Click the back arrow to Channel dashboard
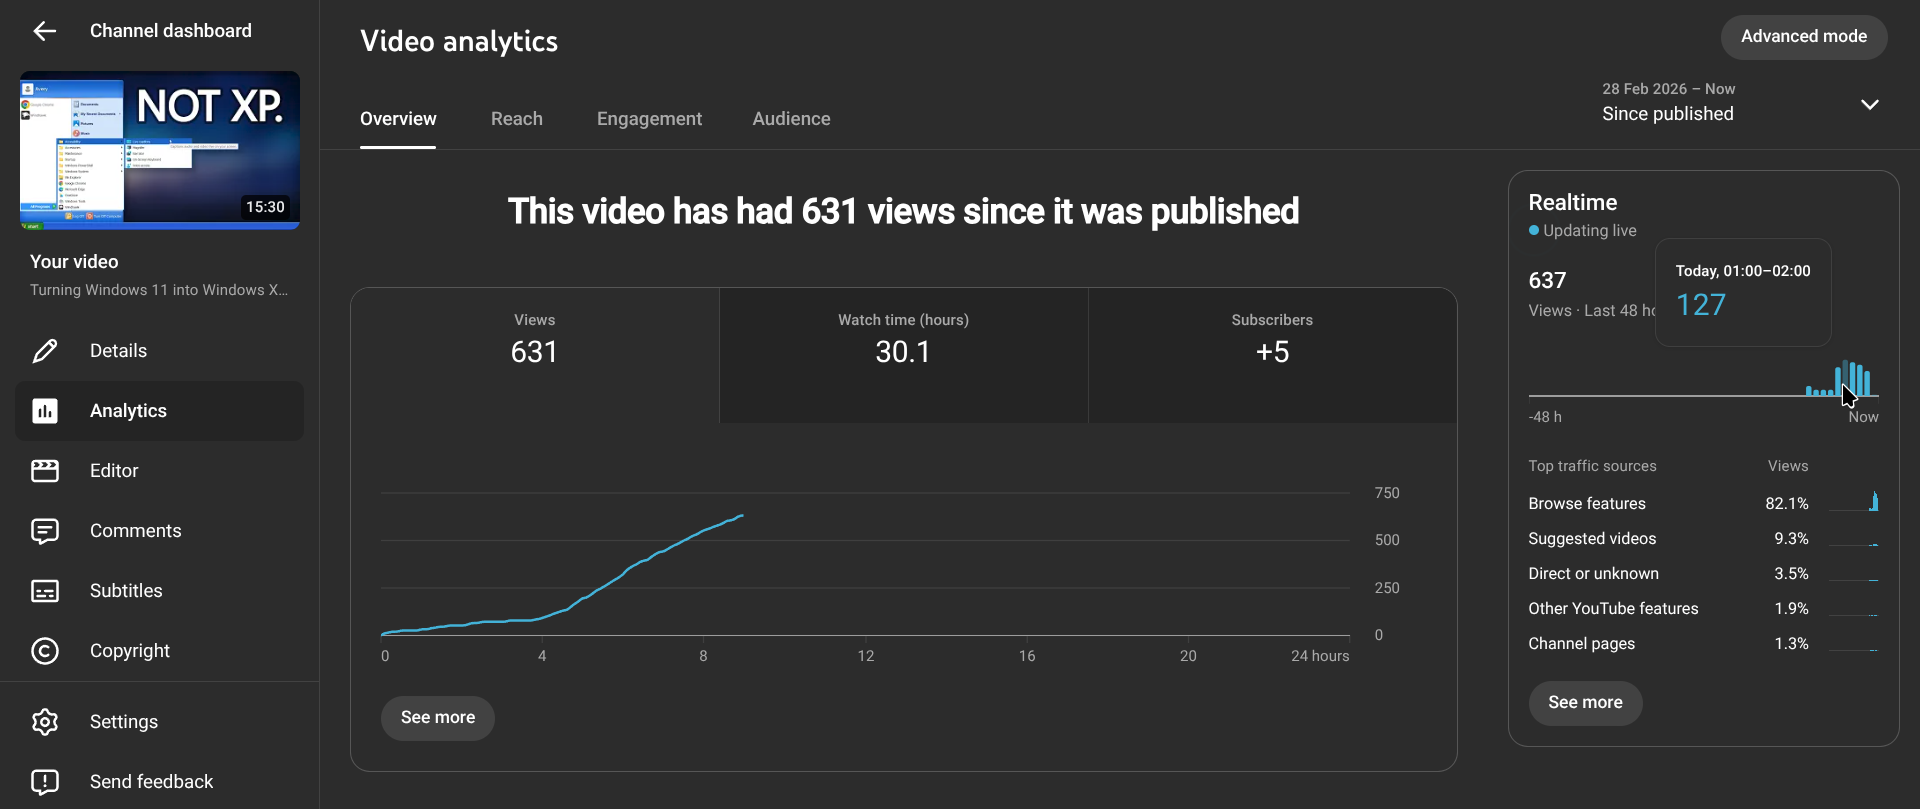The image size is (1920, 809). click(x=45, y=31)
